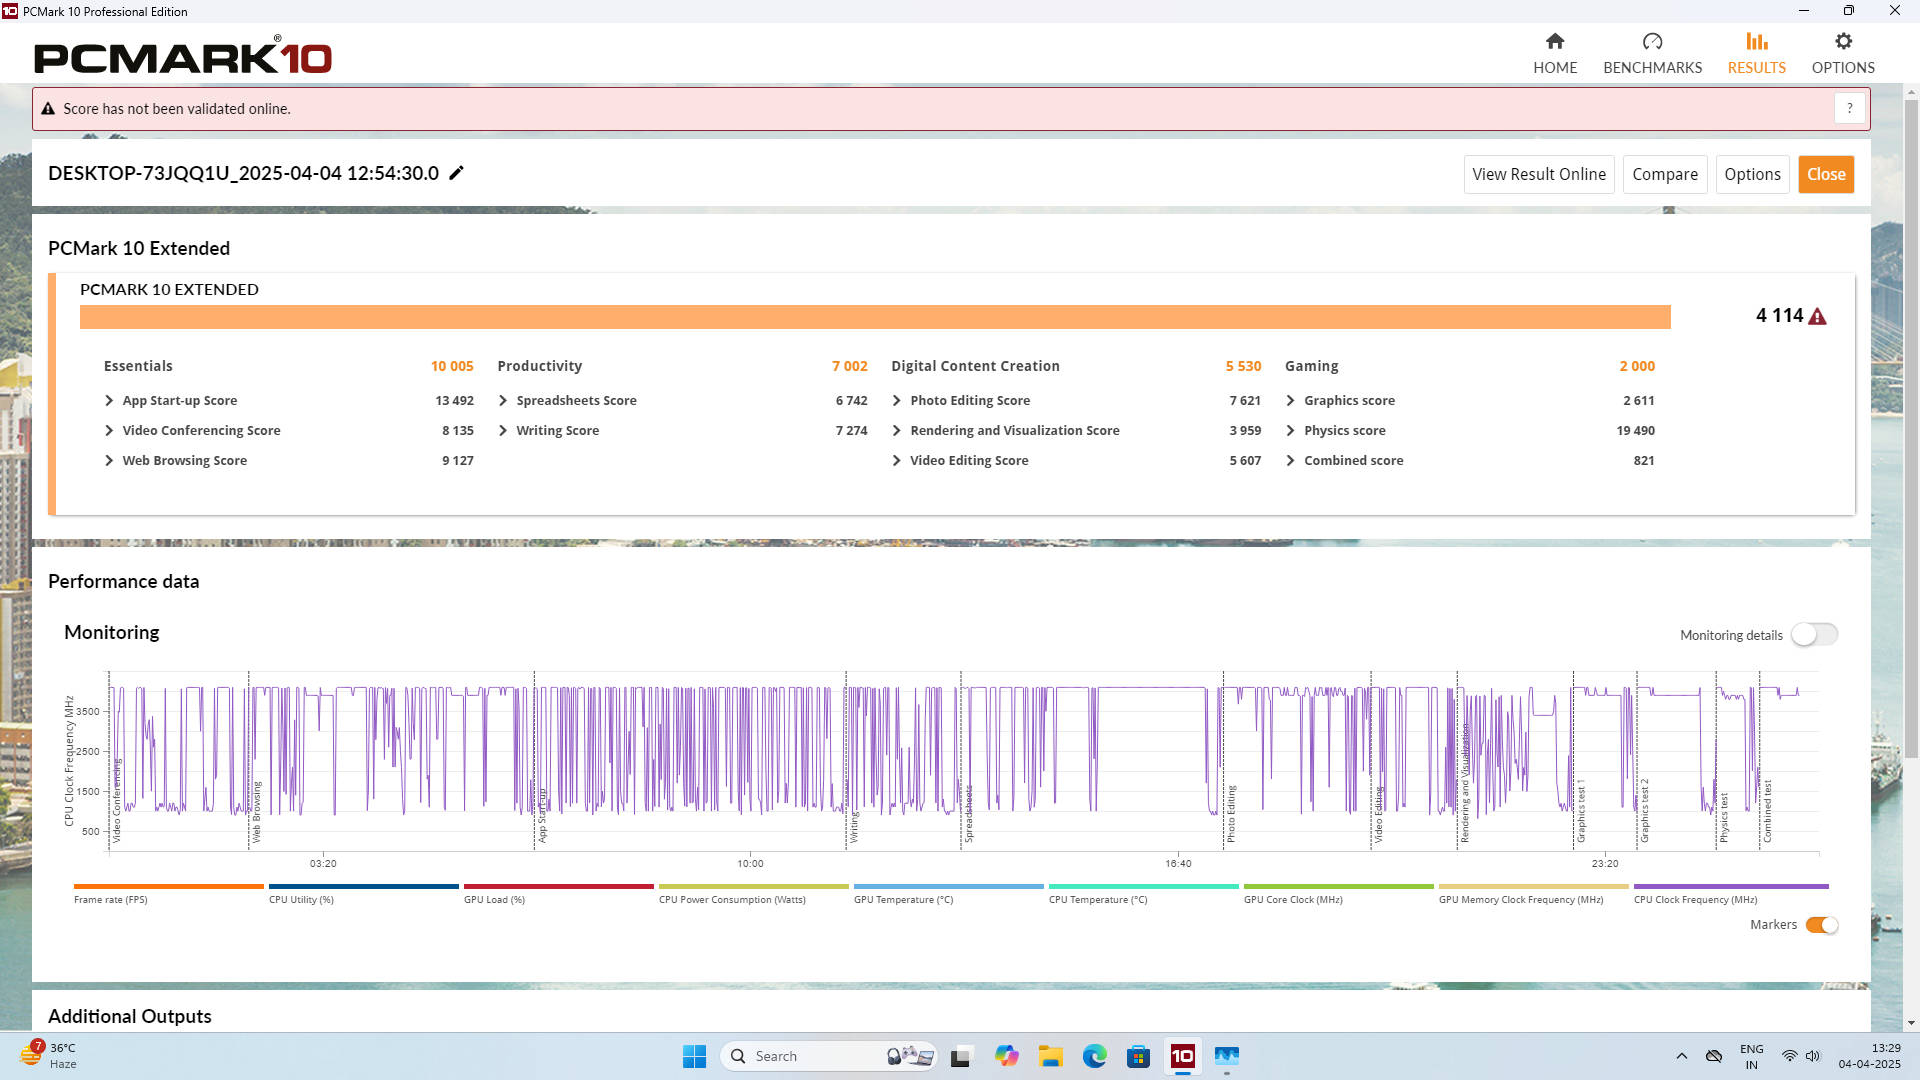Image resolution: width=1920 pixels, height=1080 pixels.
Task: Open the clock and date flyout
Action: pos(1869,1056)
